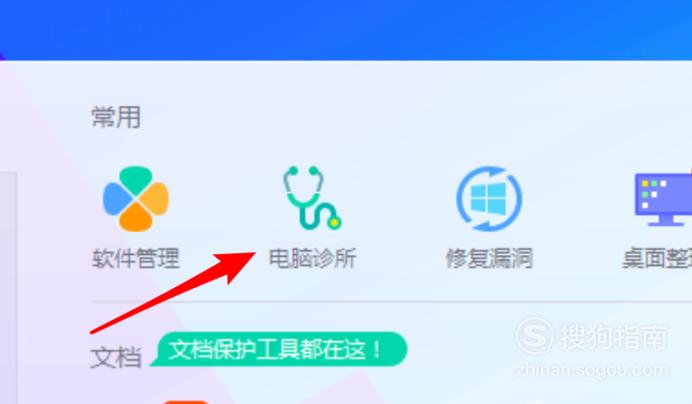692x404 pixels.
Task: Click the green 文档保护工具都在这 tip bubble
Action: click(x=279, y=349)
